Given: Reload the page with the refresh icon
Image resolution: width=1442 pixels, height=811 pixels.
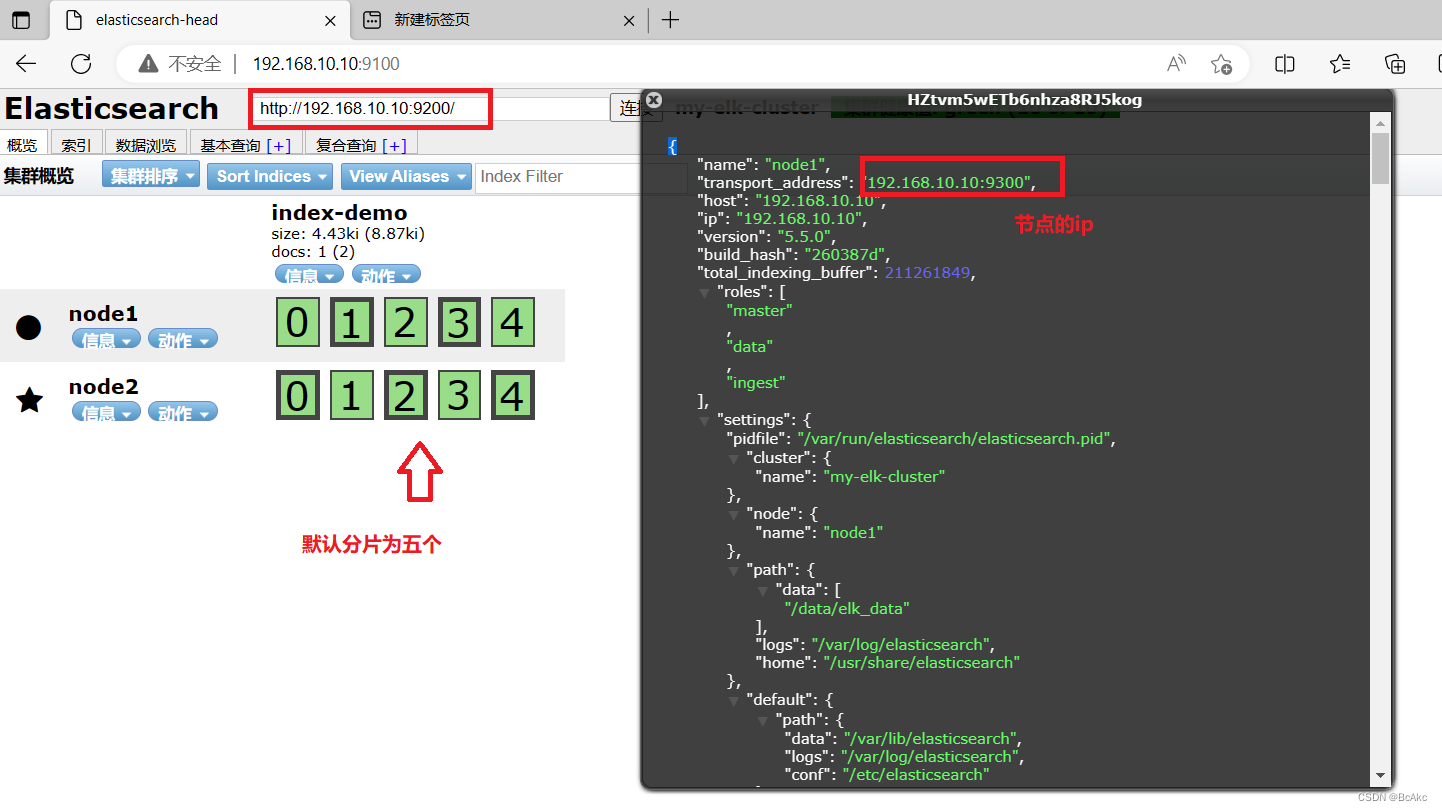Looking at the screenshot, I should click(81, 64).
